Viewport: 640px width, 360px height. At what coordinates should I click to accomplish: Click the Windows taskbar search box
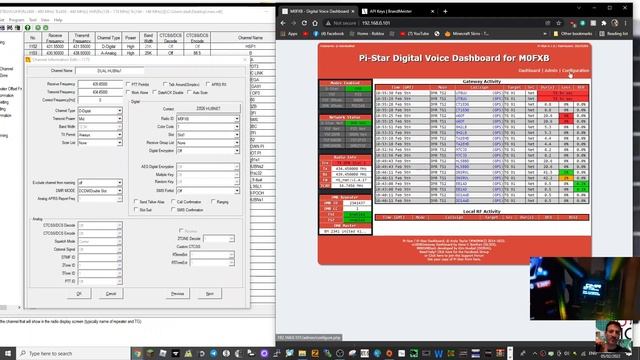pos(73,353)
